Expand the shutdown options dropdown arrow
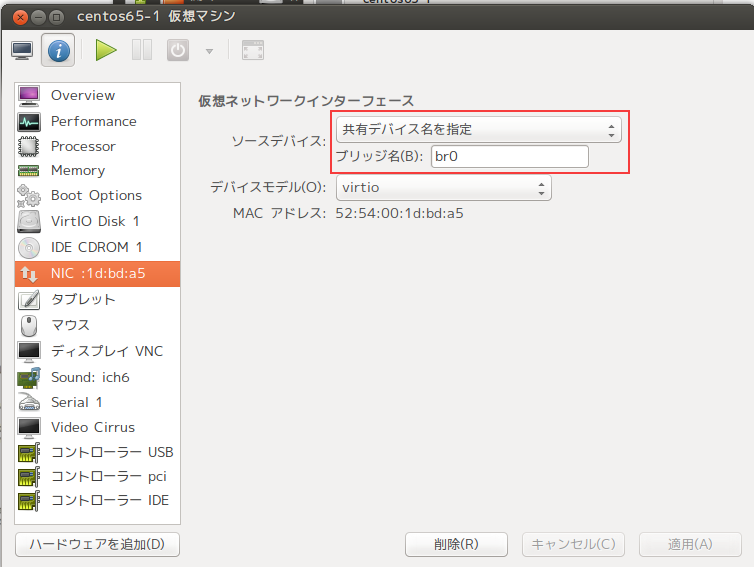This screenshot has height=567, width=754. point(209,51)
